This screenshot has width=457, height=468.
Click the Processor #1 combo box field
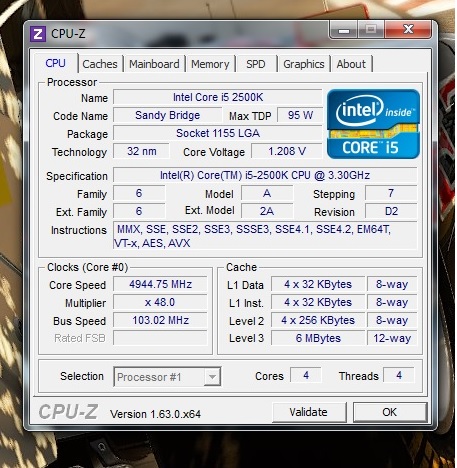click(x=167, y=377)
